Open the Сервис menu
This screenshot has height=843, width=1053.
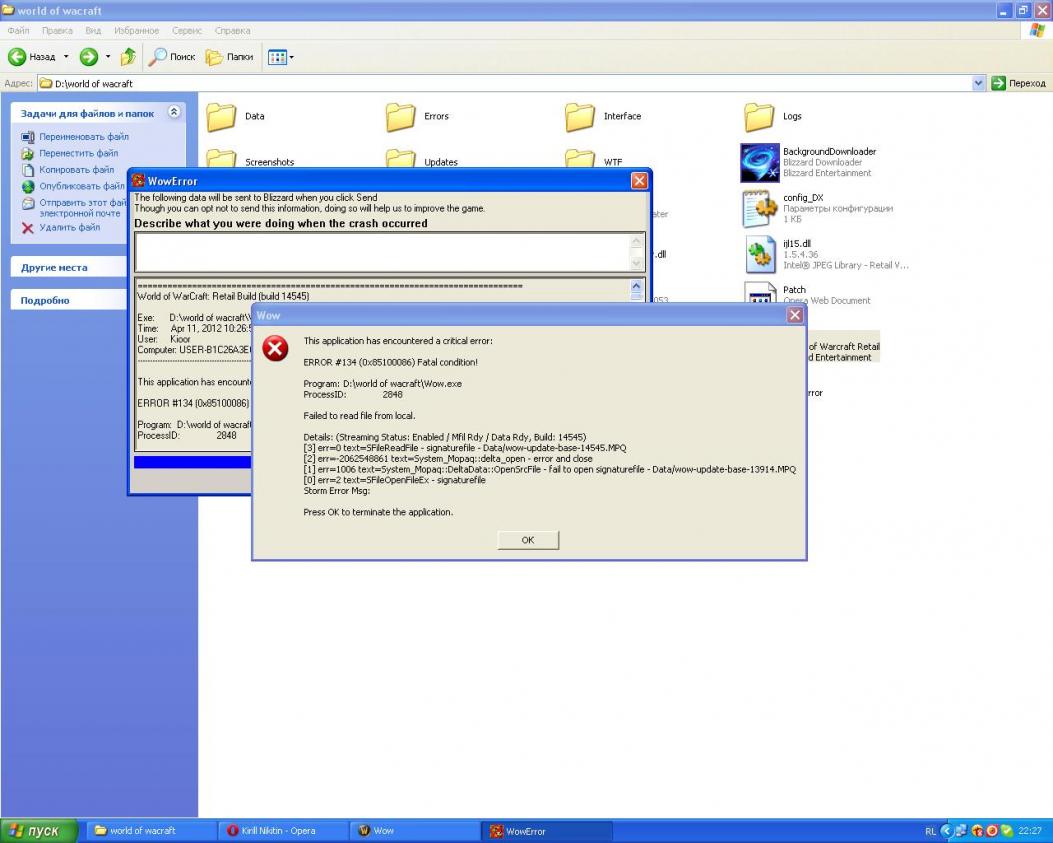click(185, 31)
